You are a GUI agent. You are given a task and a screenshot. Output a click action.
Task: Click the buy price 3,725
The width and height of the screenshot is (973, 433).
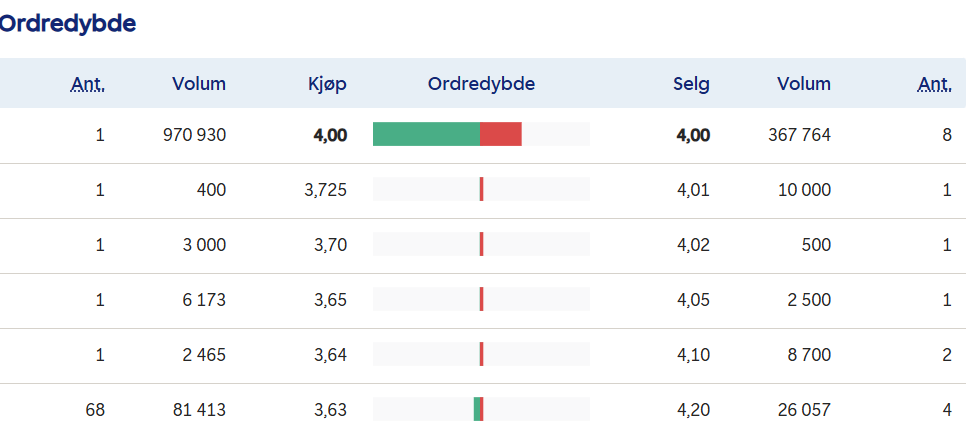click(325, 190)
